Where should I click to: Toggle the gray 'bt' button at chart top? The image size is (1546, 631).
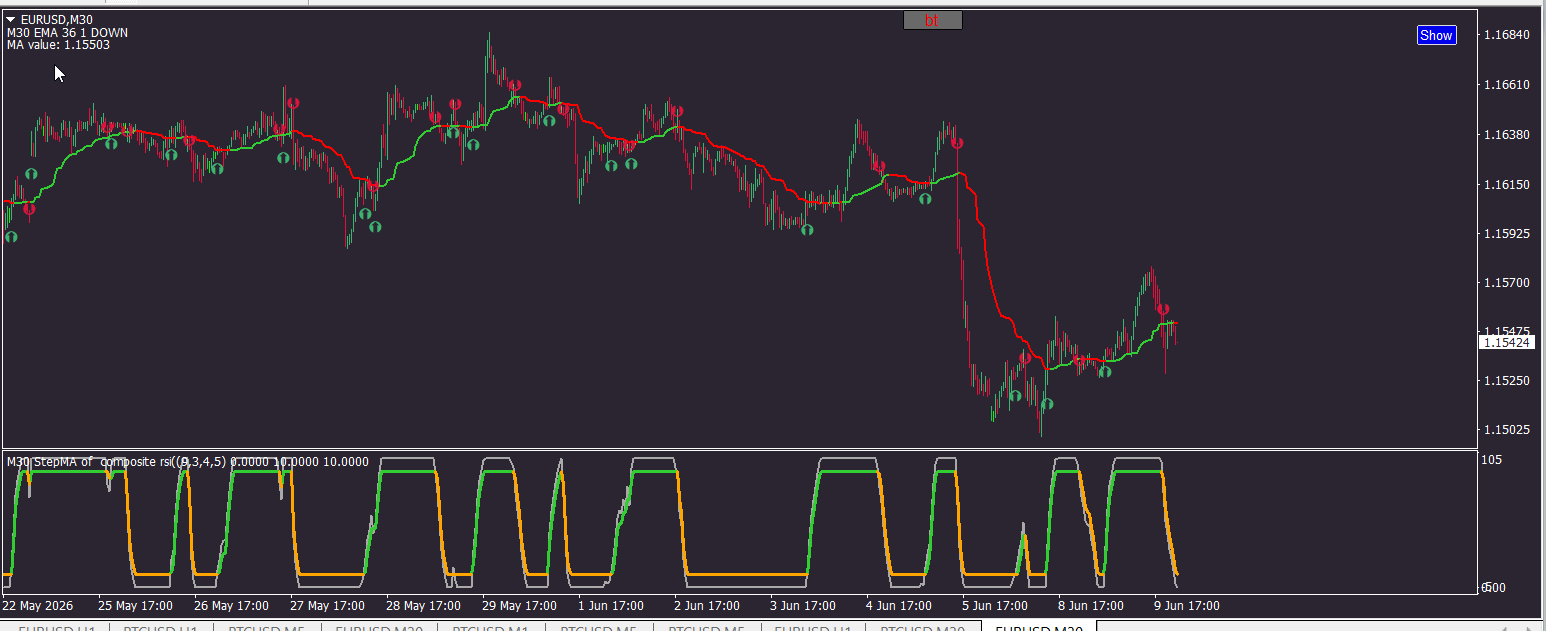tap(932, 20)
